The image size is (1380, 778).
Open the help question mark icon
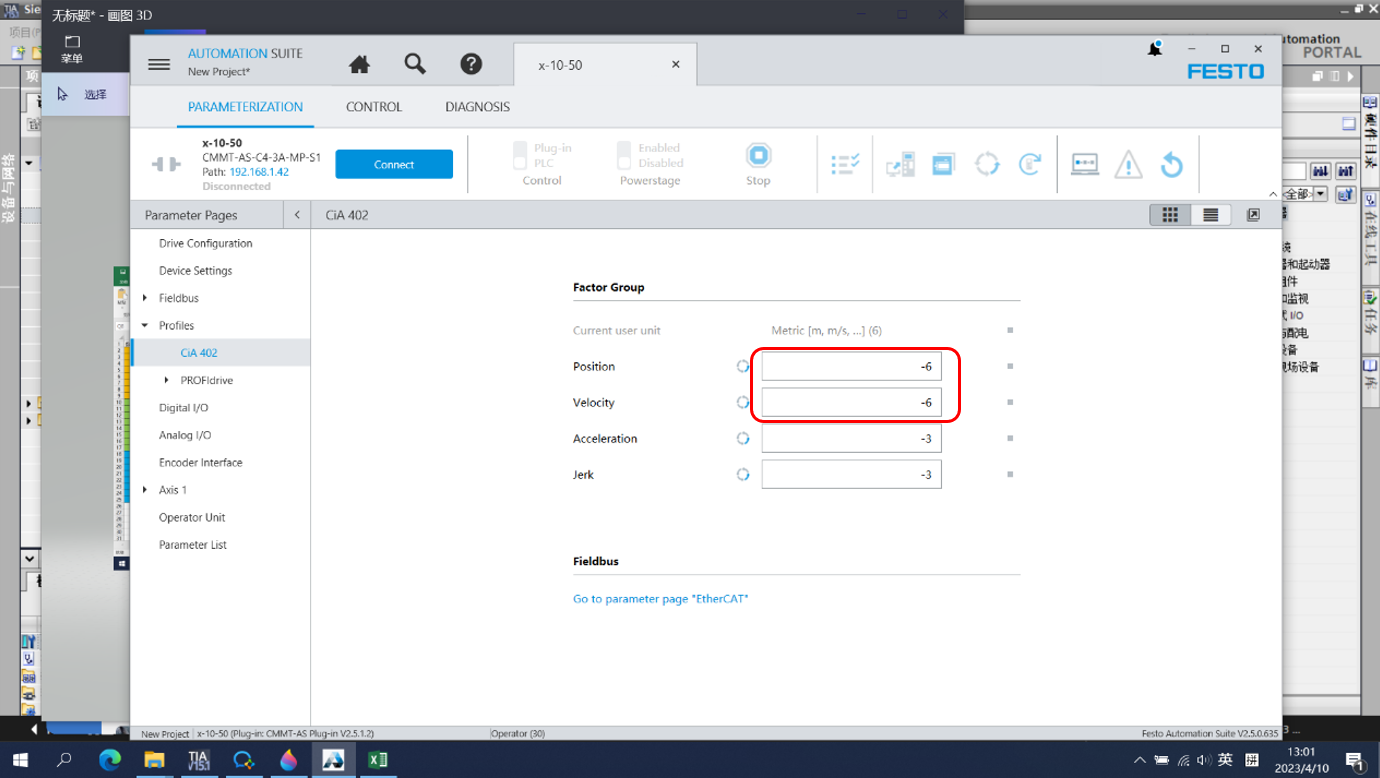(x=471, y=65)
